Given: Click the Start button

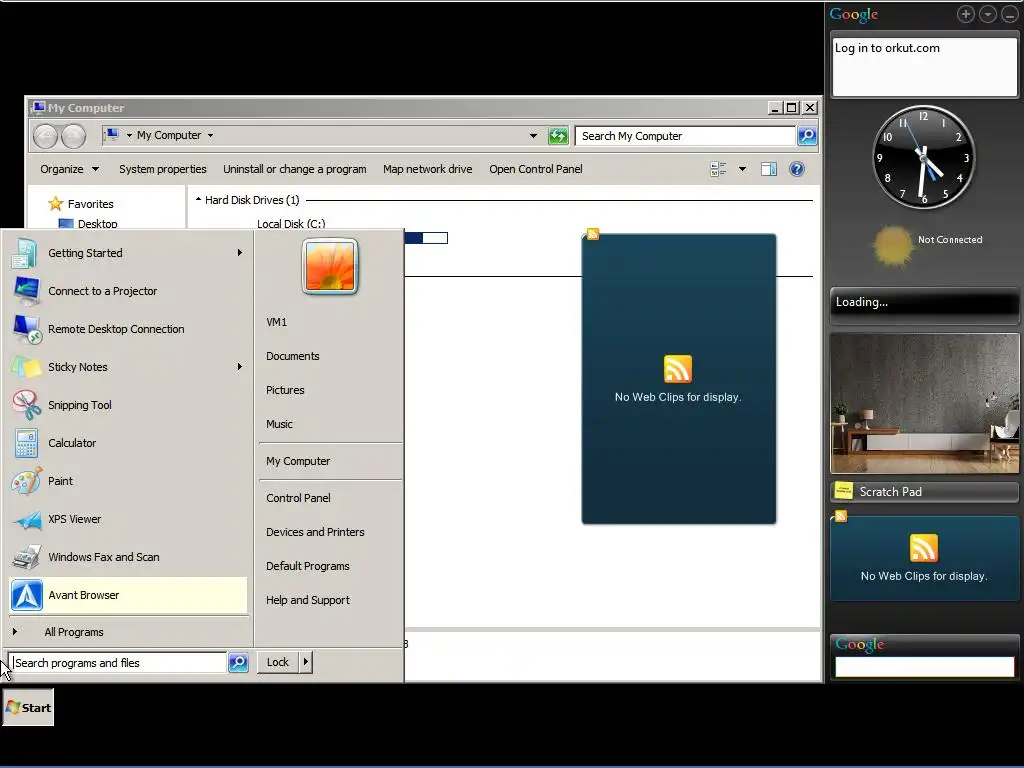Looking at the screenshot, I should (x=28, y=707).
